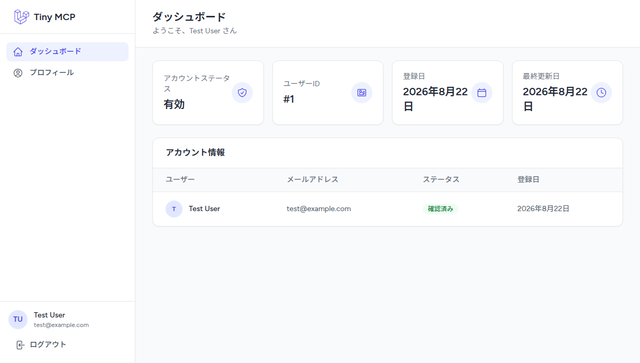Click the 登録日 card date value
Screen dimensions: 640x363
(x=435, y=99)
